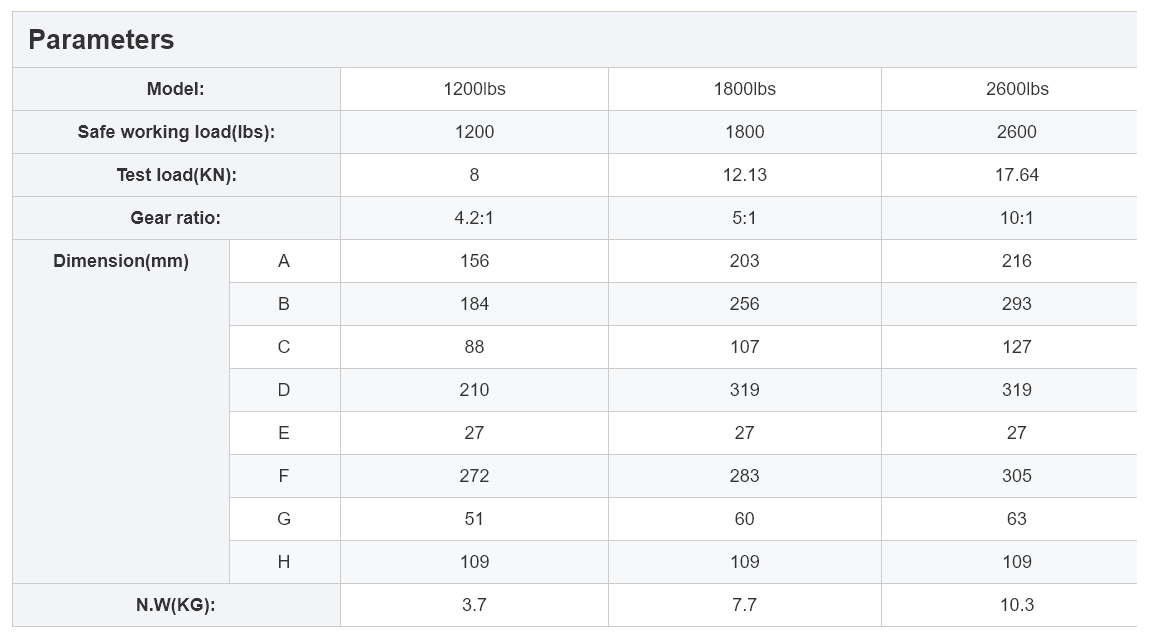The image size is (1161, 640).
Task: Click dimension G row label
Action: (284, 519)
